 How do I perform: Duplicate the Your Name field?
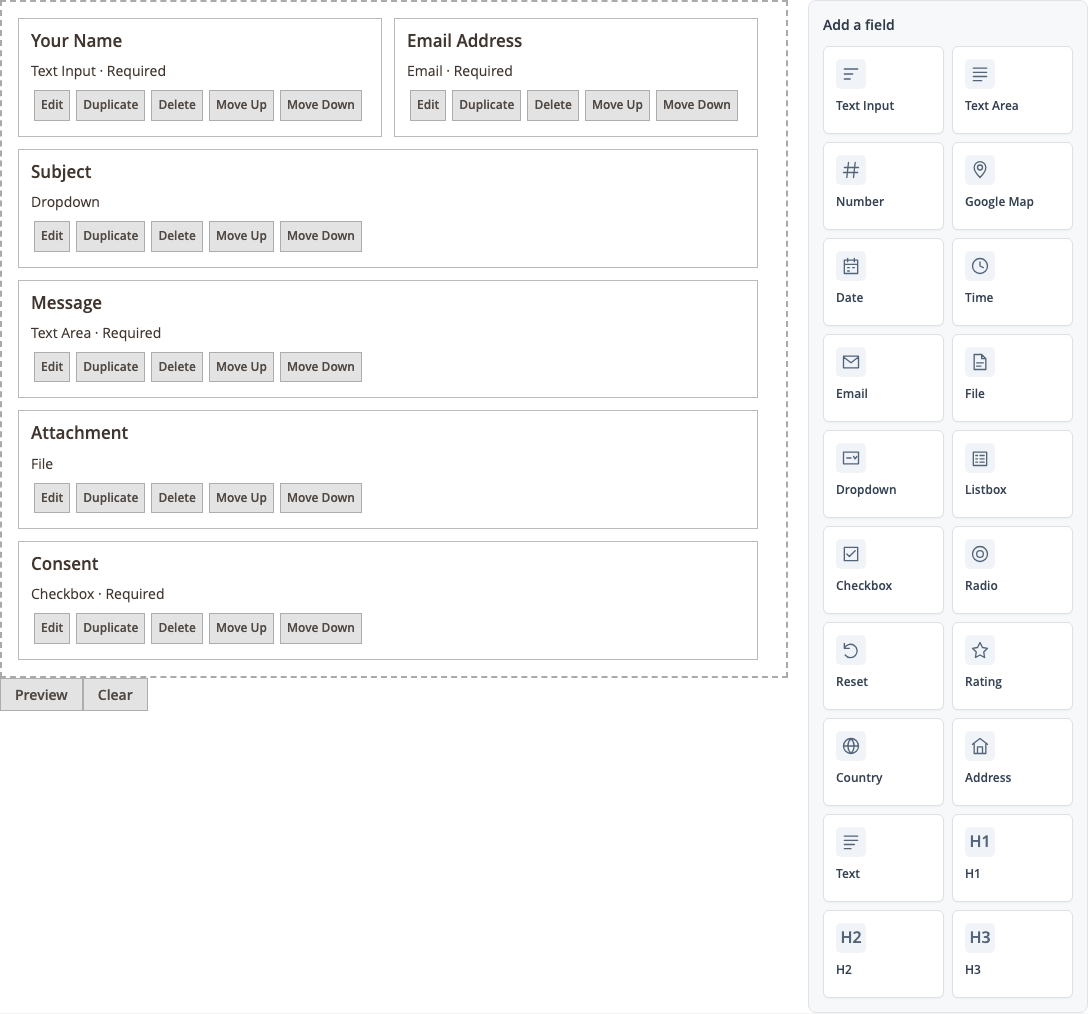pyautogui.click(x=110, y=105)
